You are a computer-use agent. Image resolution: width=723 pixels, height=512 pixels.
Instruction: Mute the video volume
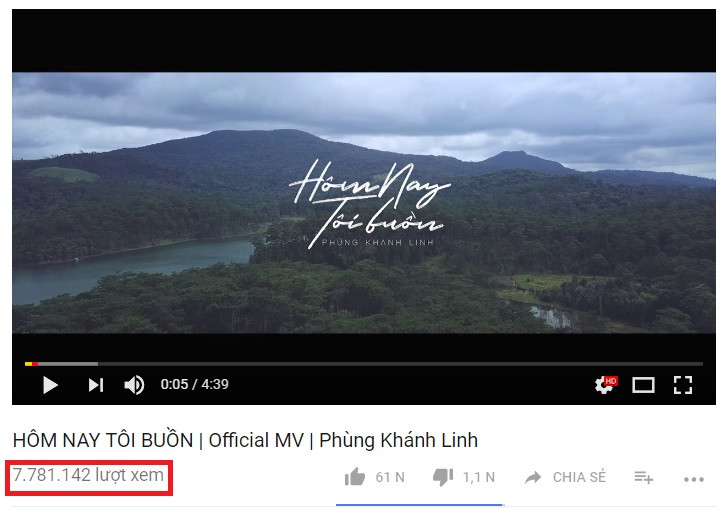click(x=134, y=385)
